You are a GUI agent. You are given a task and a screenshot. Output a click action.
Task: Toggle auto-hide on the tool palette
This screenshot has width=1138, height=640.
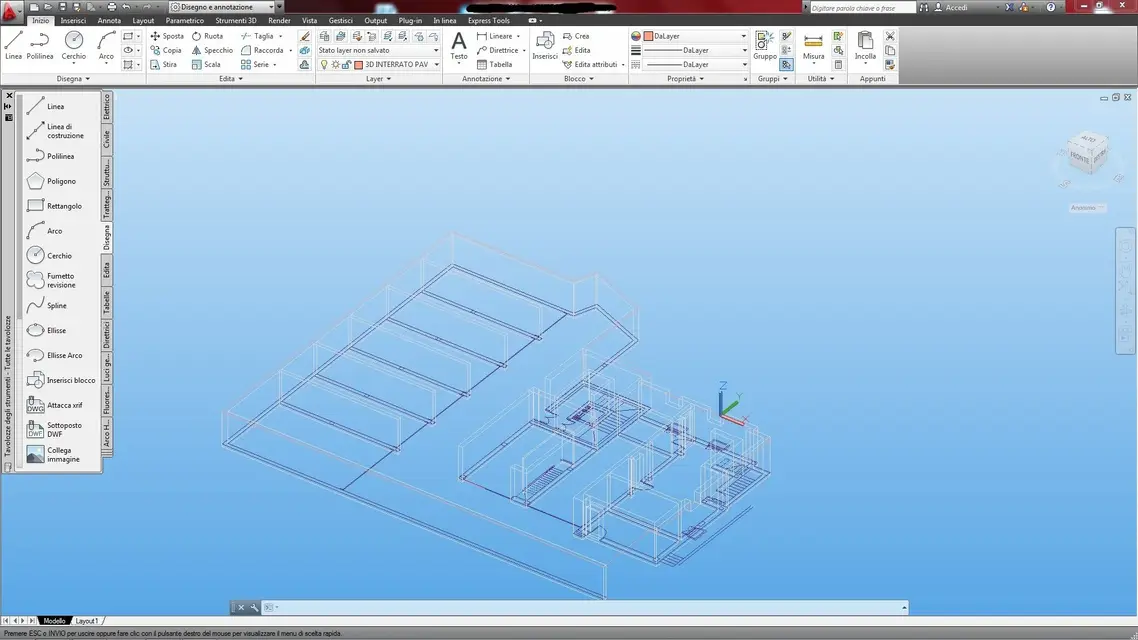(8, 106)
